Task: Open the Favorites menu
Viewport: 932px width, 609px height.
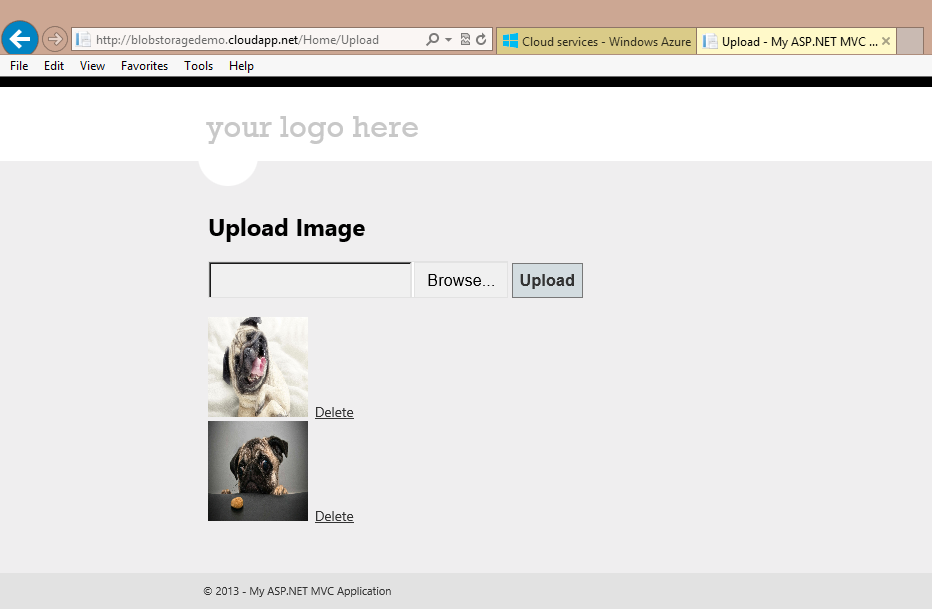Action: 144,66
